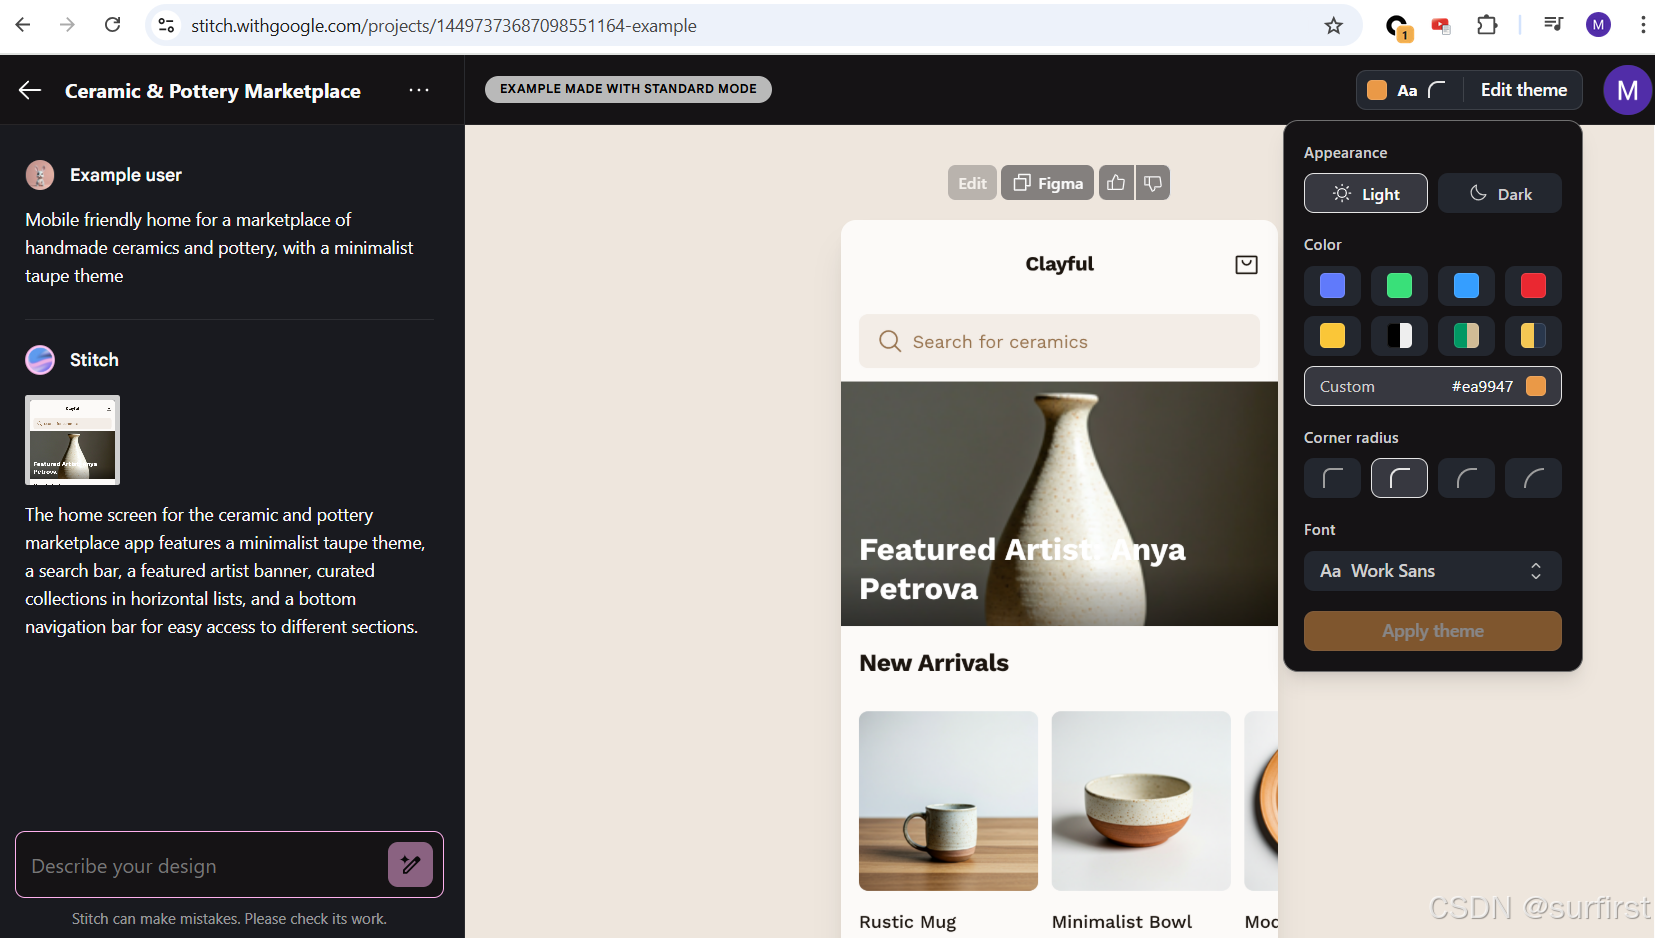The image size is (1655, 938).
Task: Select Light appearance mode
Action: click(x=1365, y=194)
